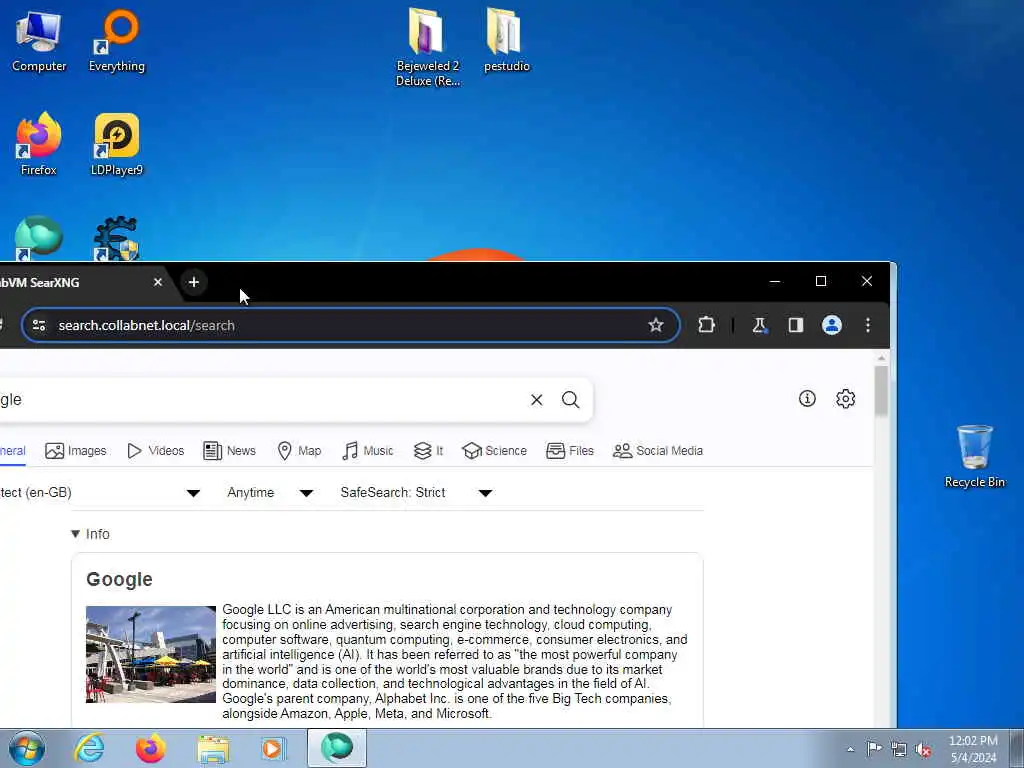The image size is (1024, 768).
Task: Click the Google infobox heading
Action: [120, 579]
